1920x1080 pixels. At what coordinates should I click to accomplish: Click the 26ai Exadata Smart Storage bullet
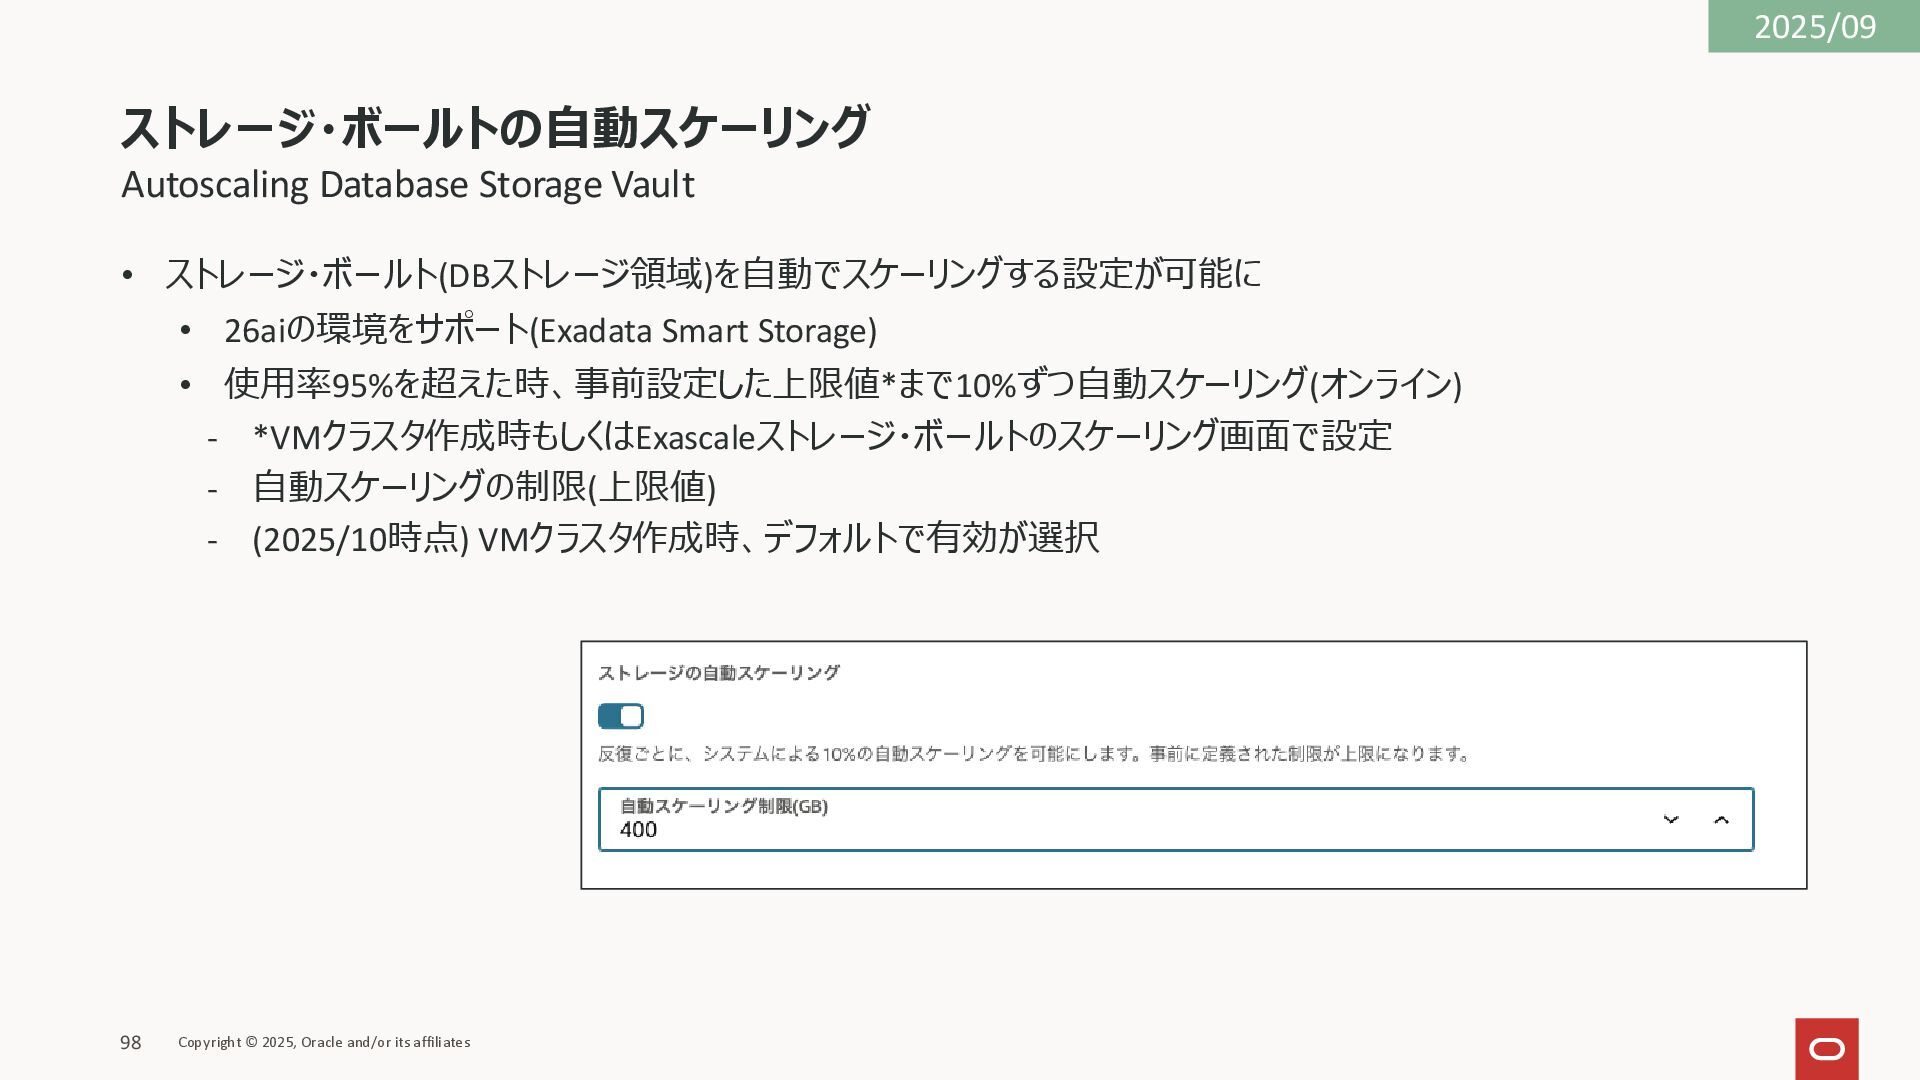[550, 330]
